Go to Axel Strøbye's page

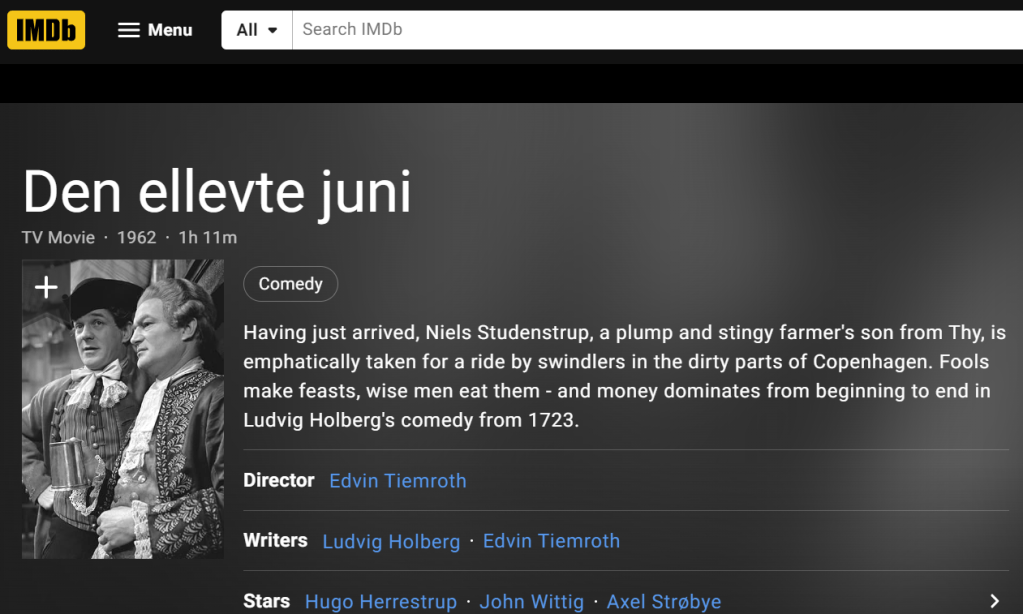point(664,601)
